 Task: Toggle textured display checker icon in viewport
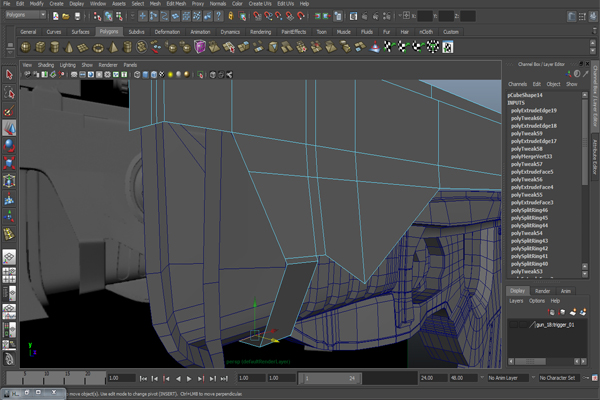pos(162,75)
